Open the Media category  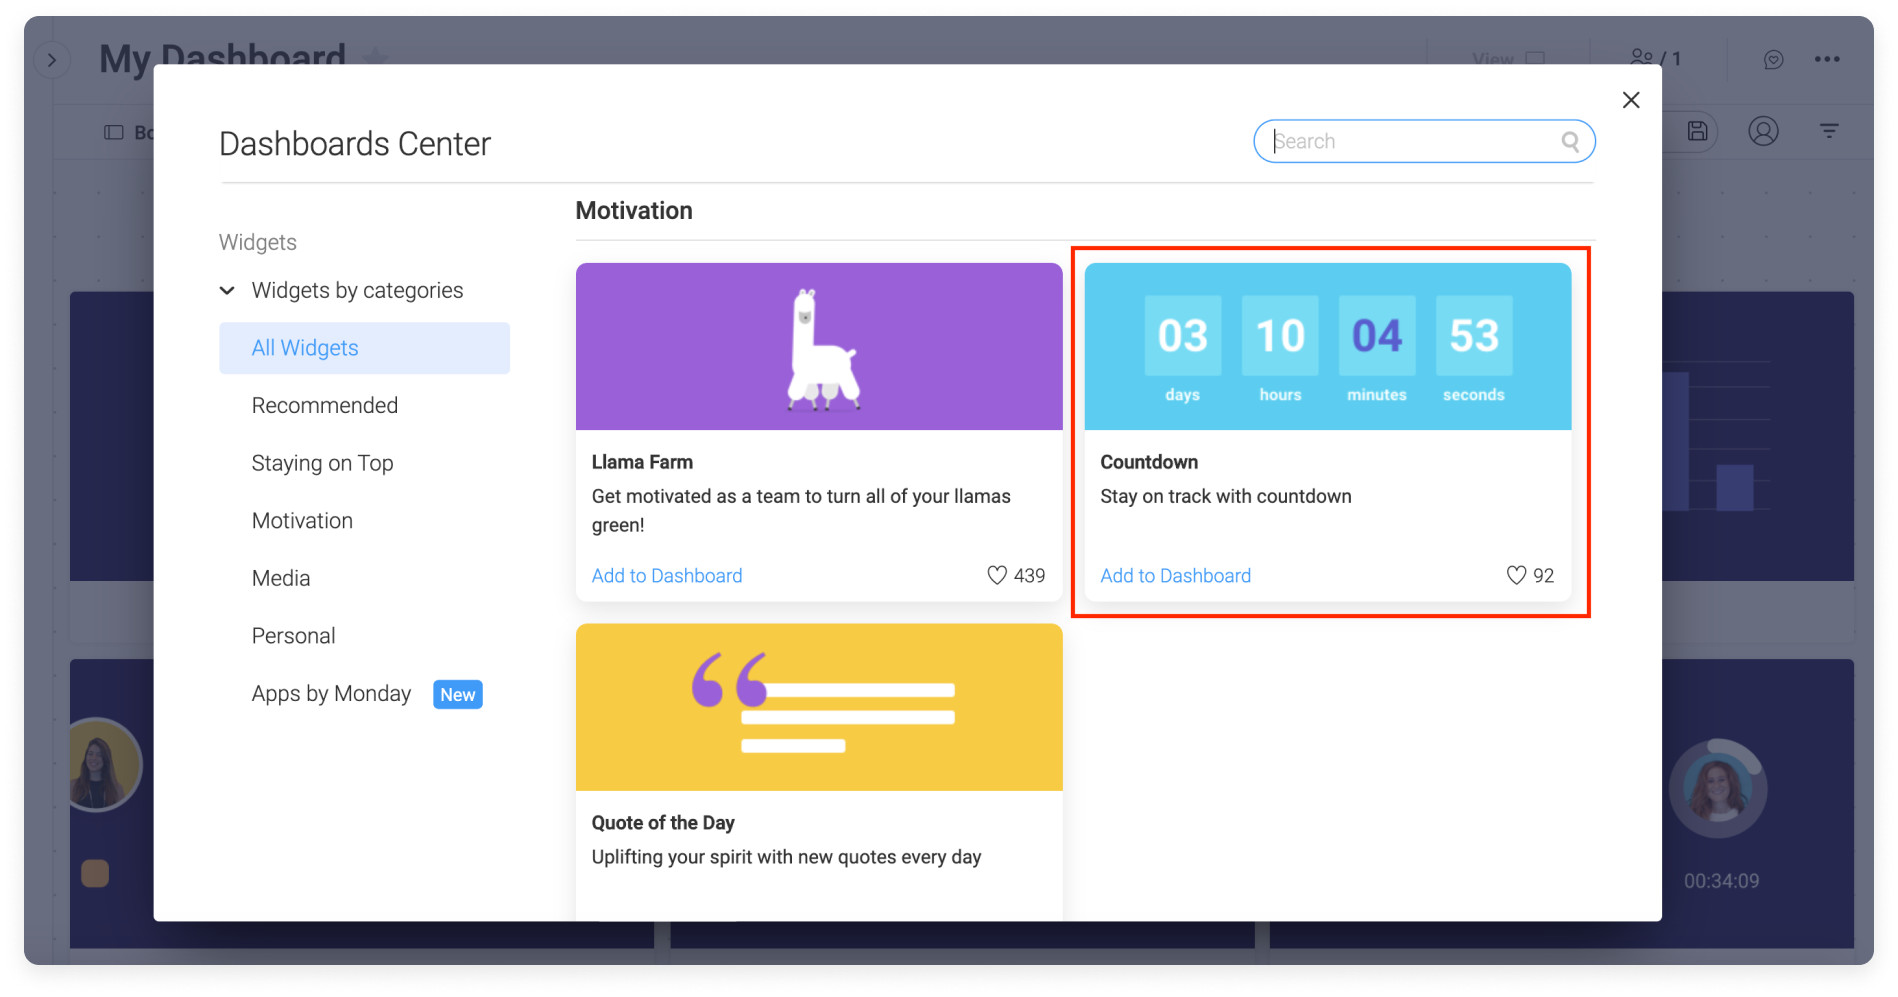pos(281,578)
